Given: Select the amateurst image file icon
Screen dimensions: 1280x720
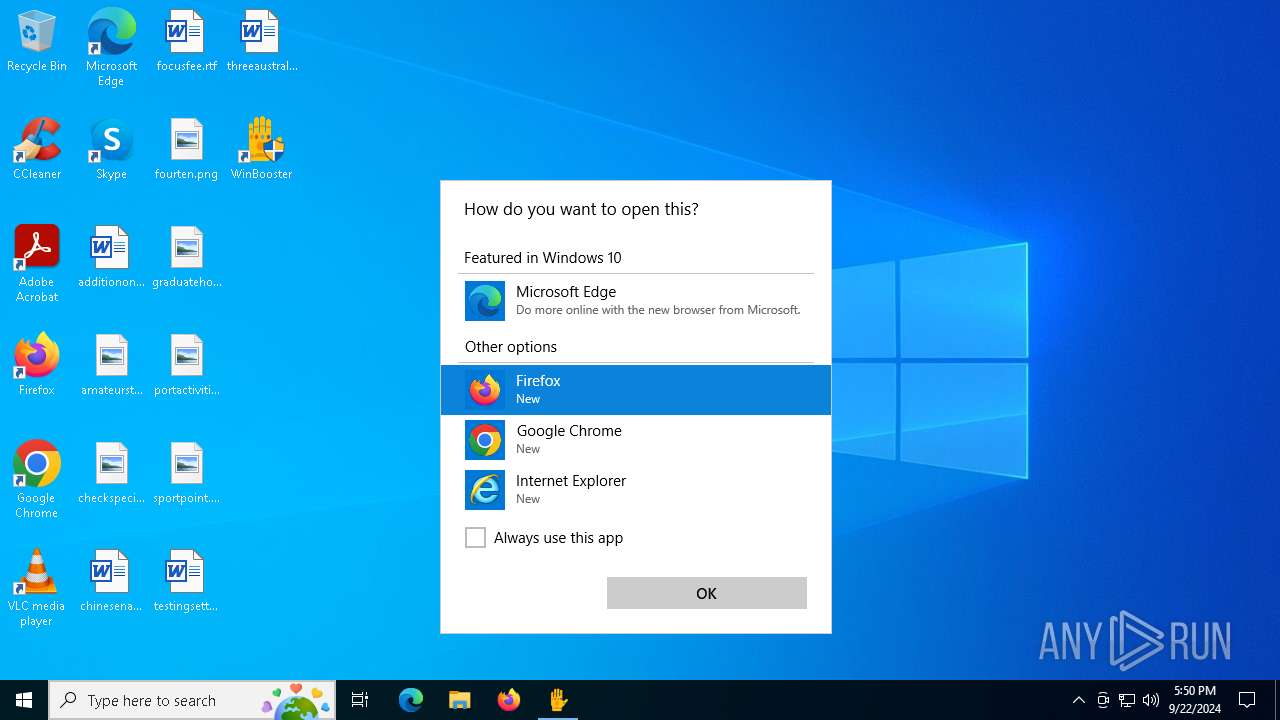Looking at the screenshot, I should coord(111,366).
